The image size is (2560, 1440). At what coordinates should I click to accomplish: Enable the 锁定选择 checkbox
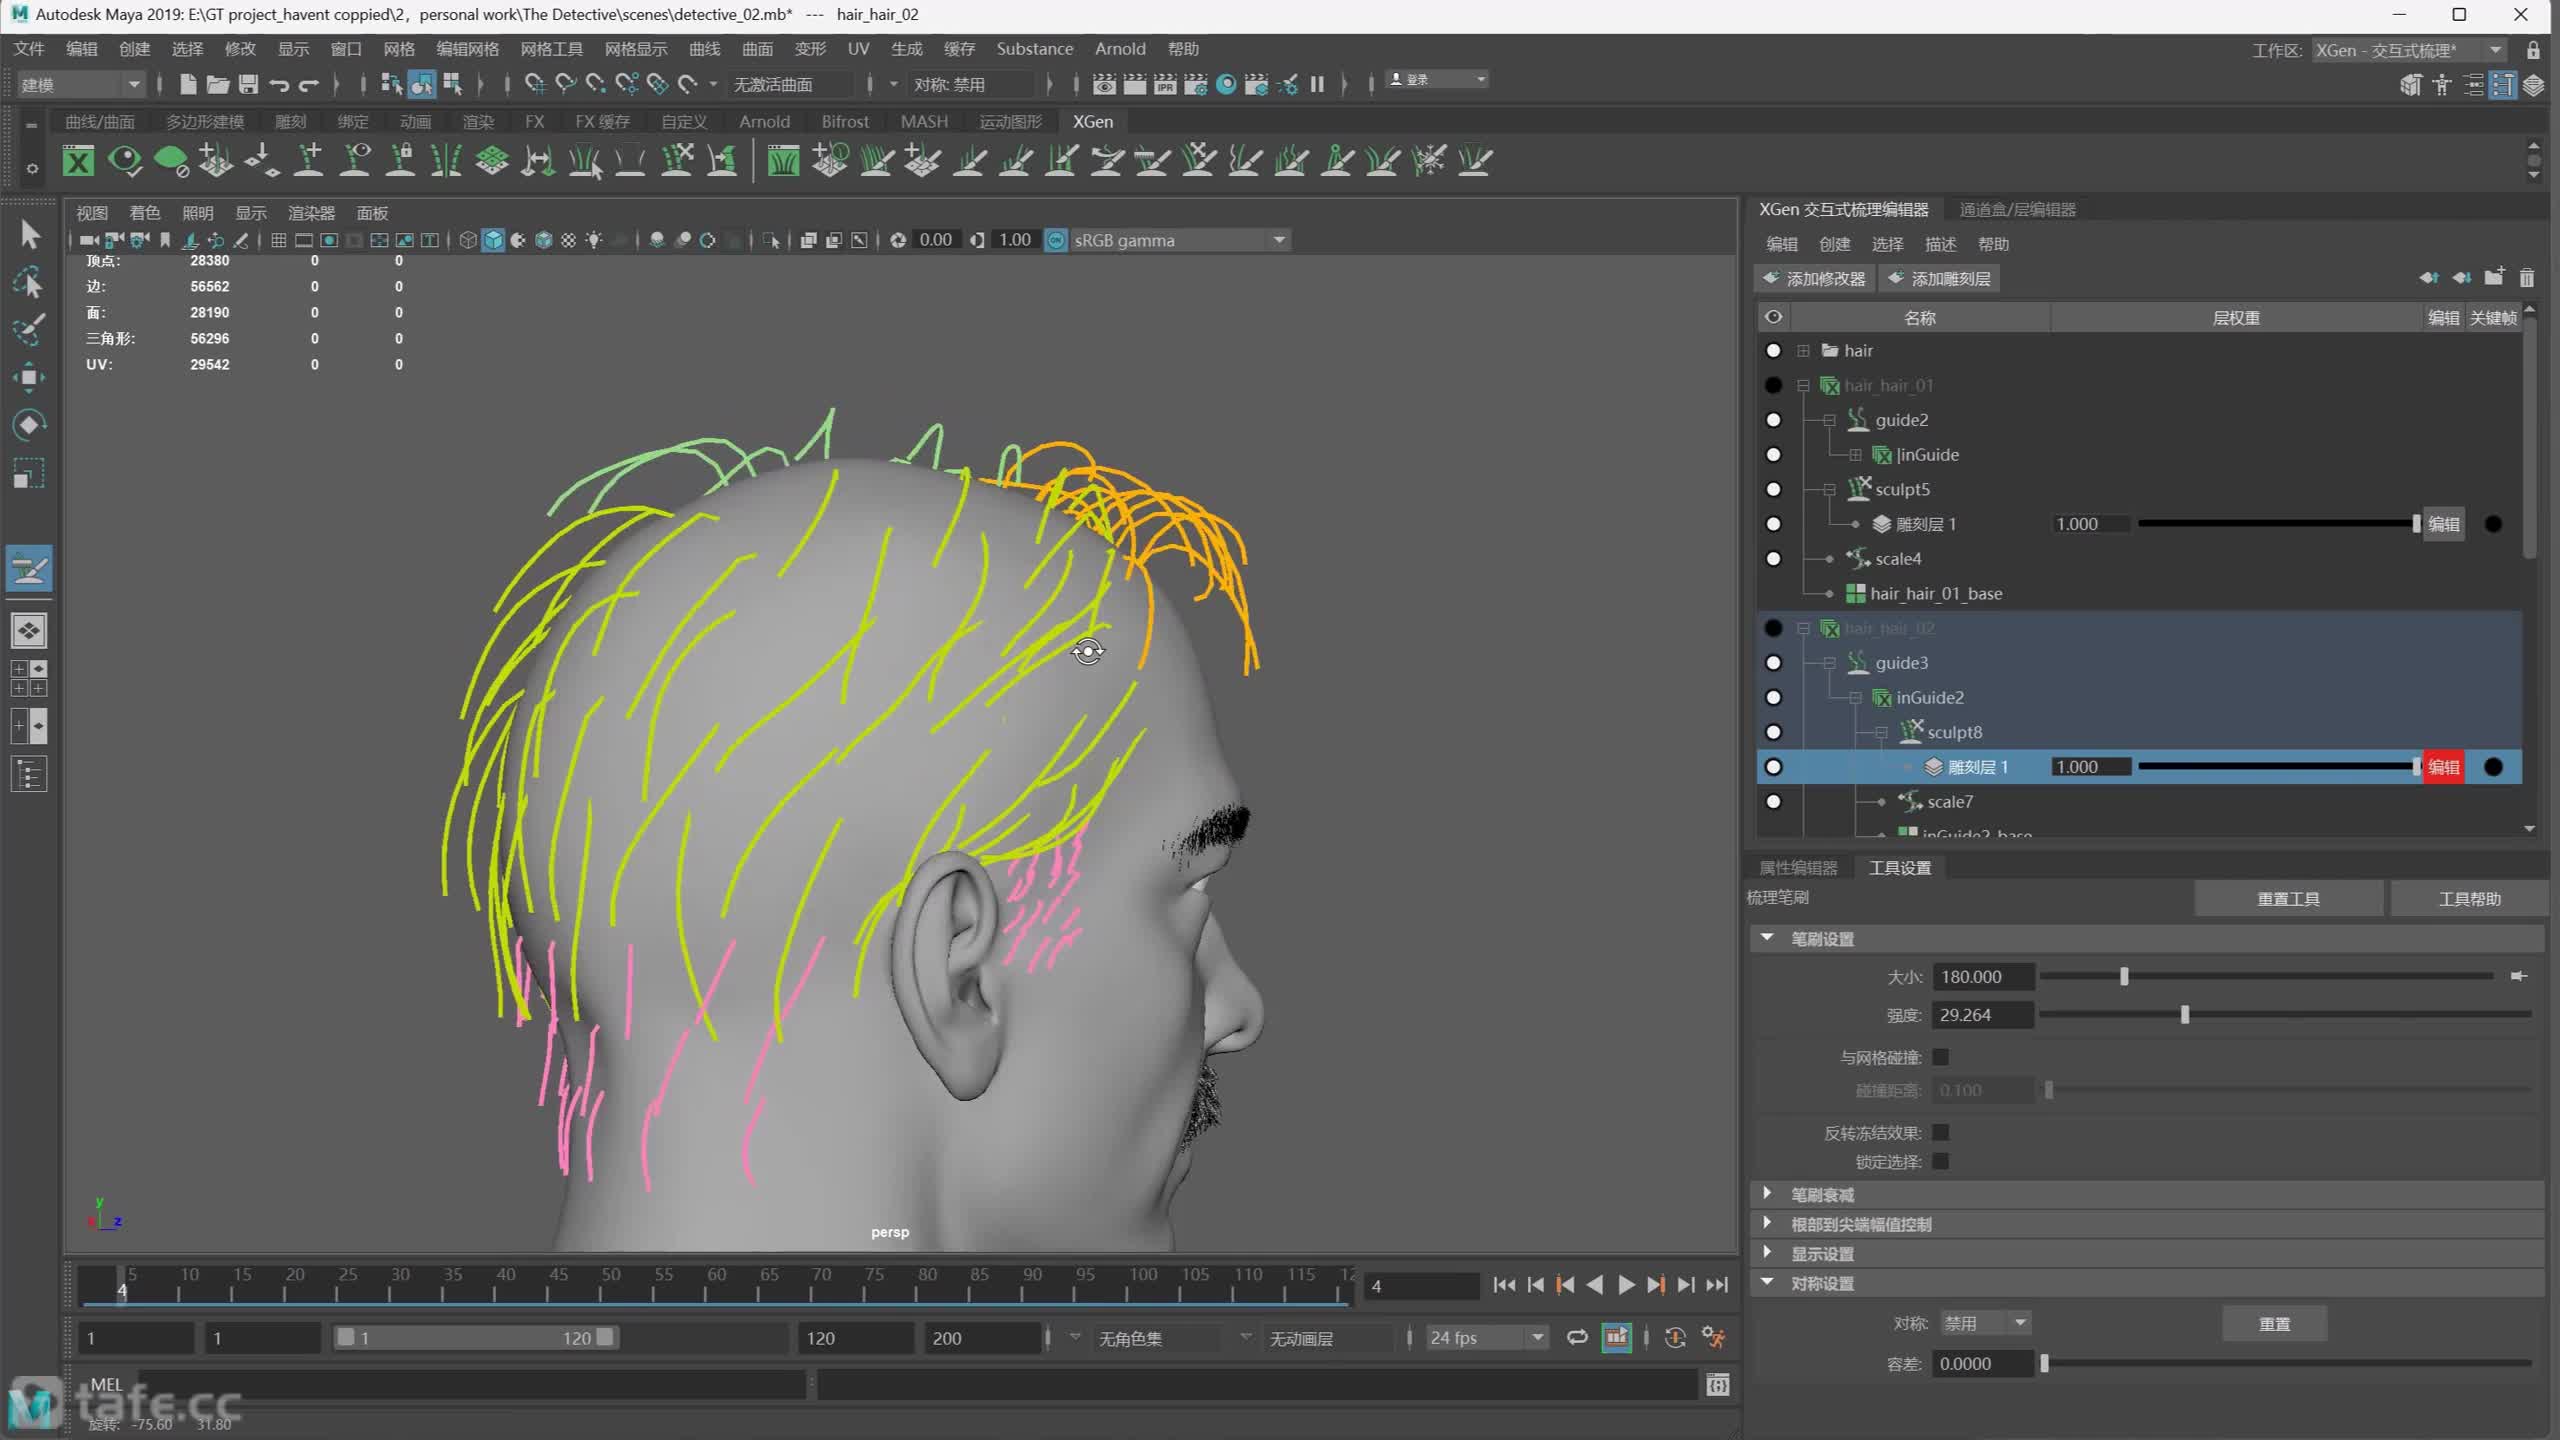[1941, 1161]
